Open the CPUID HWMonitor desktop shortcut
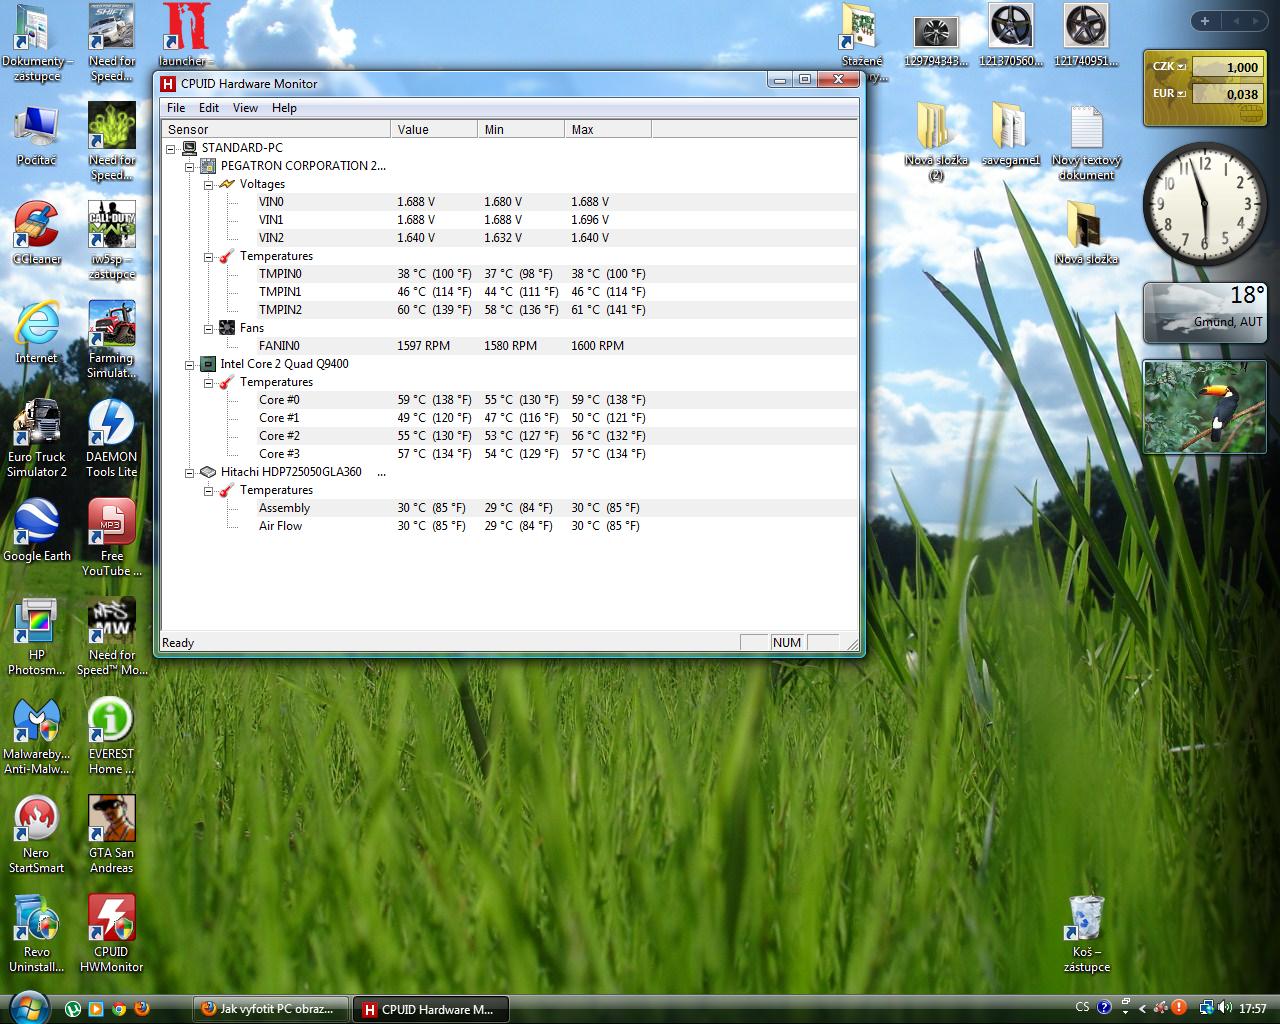 click(x=111, y=920)
